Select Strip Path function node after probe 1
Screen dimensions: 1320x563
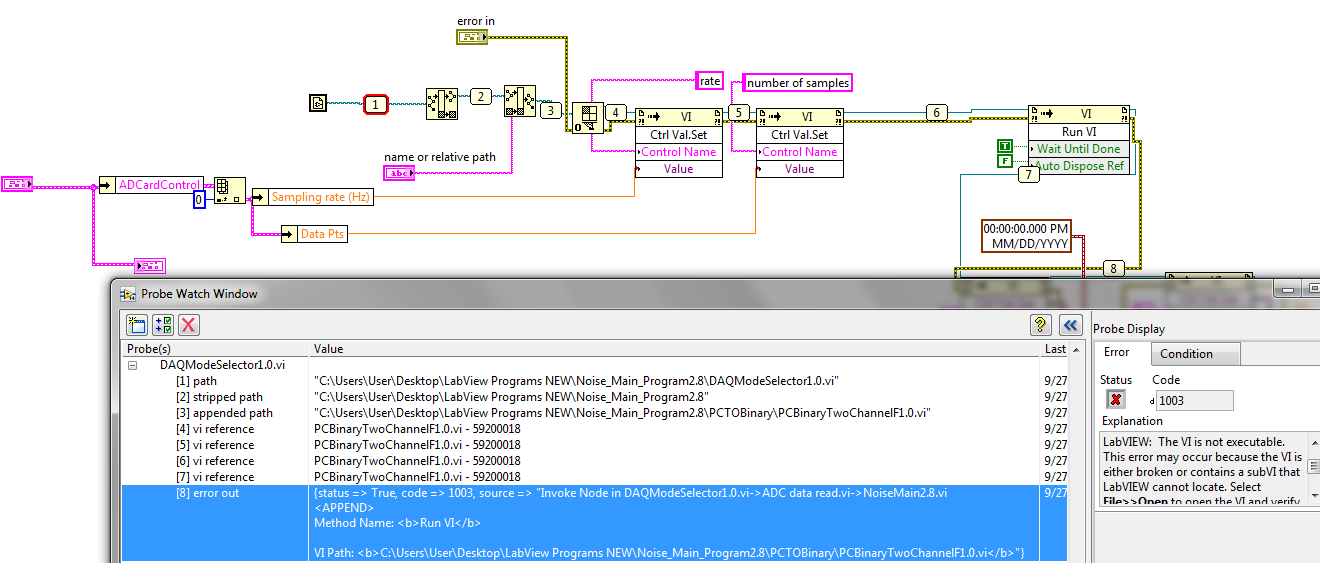[x=441, y=102]
